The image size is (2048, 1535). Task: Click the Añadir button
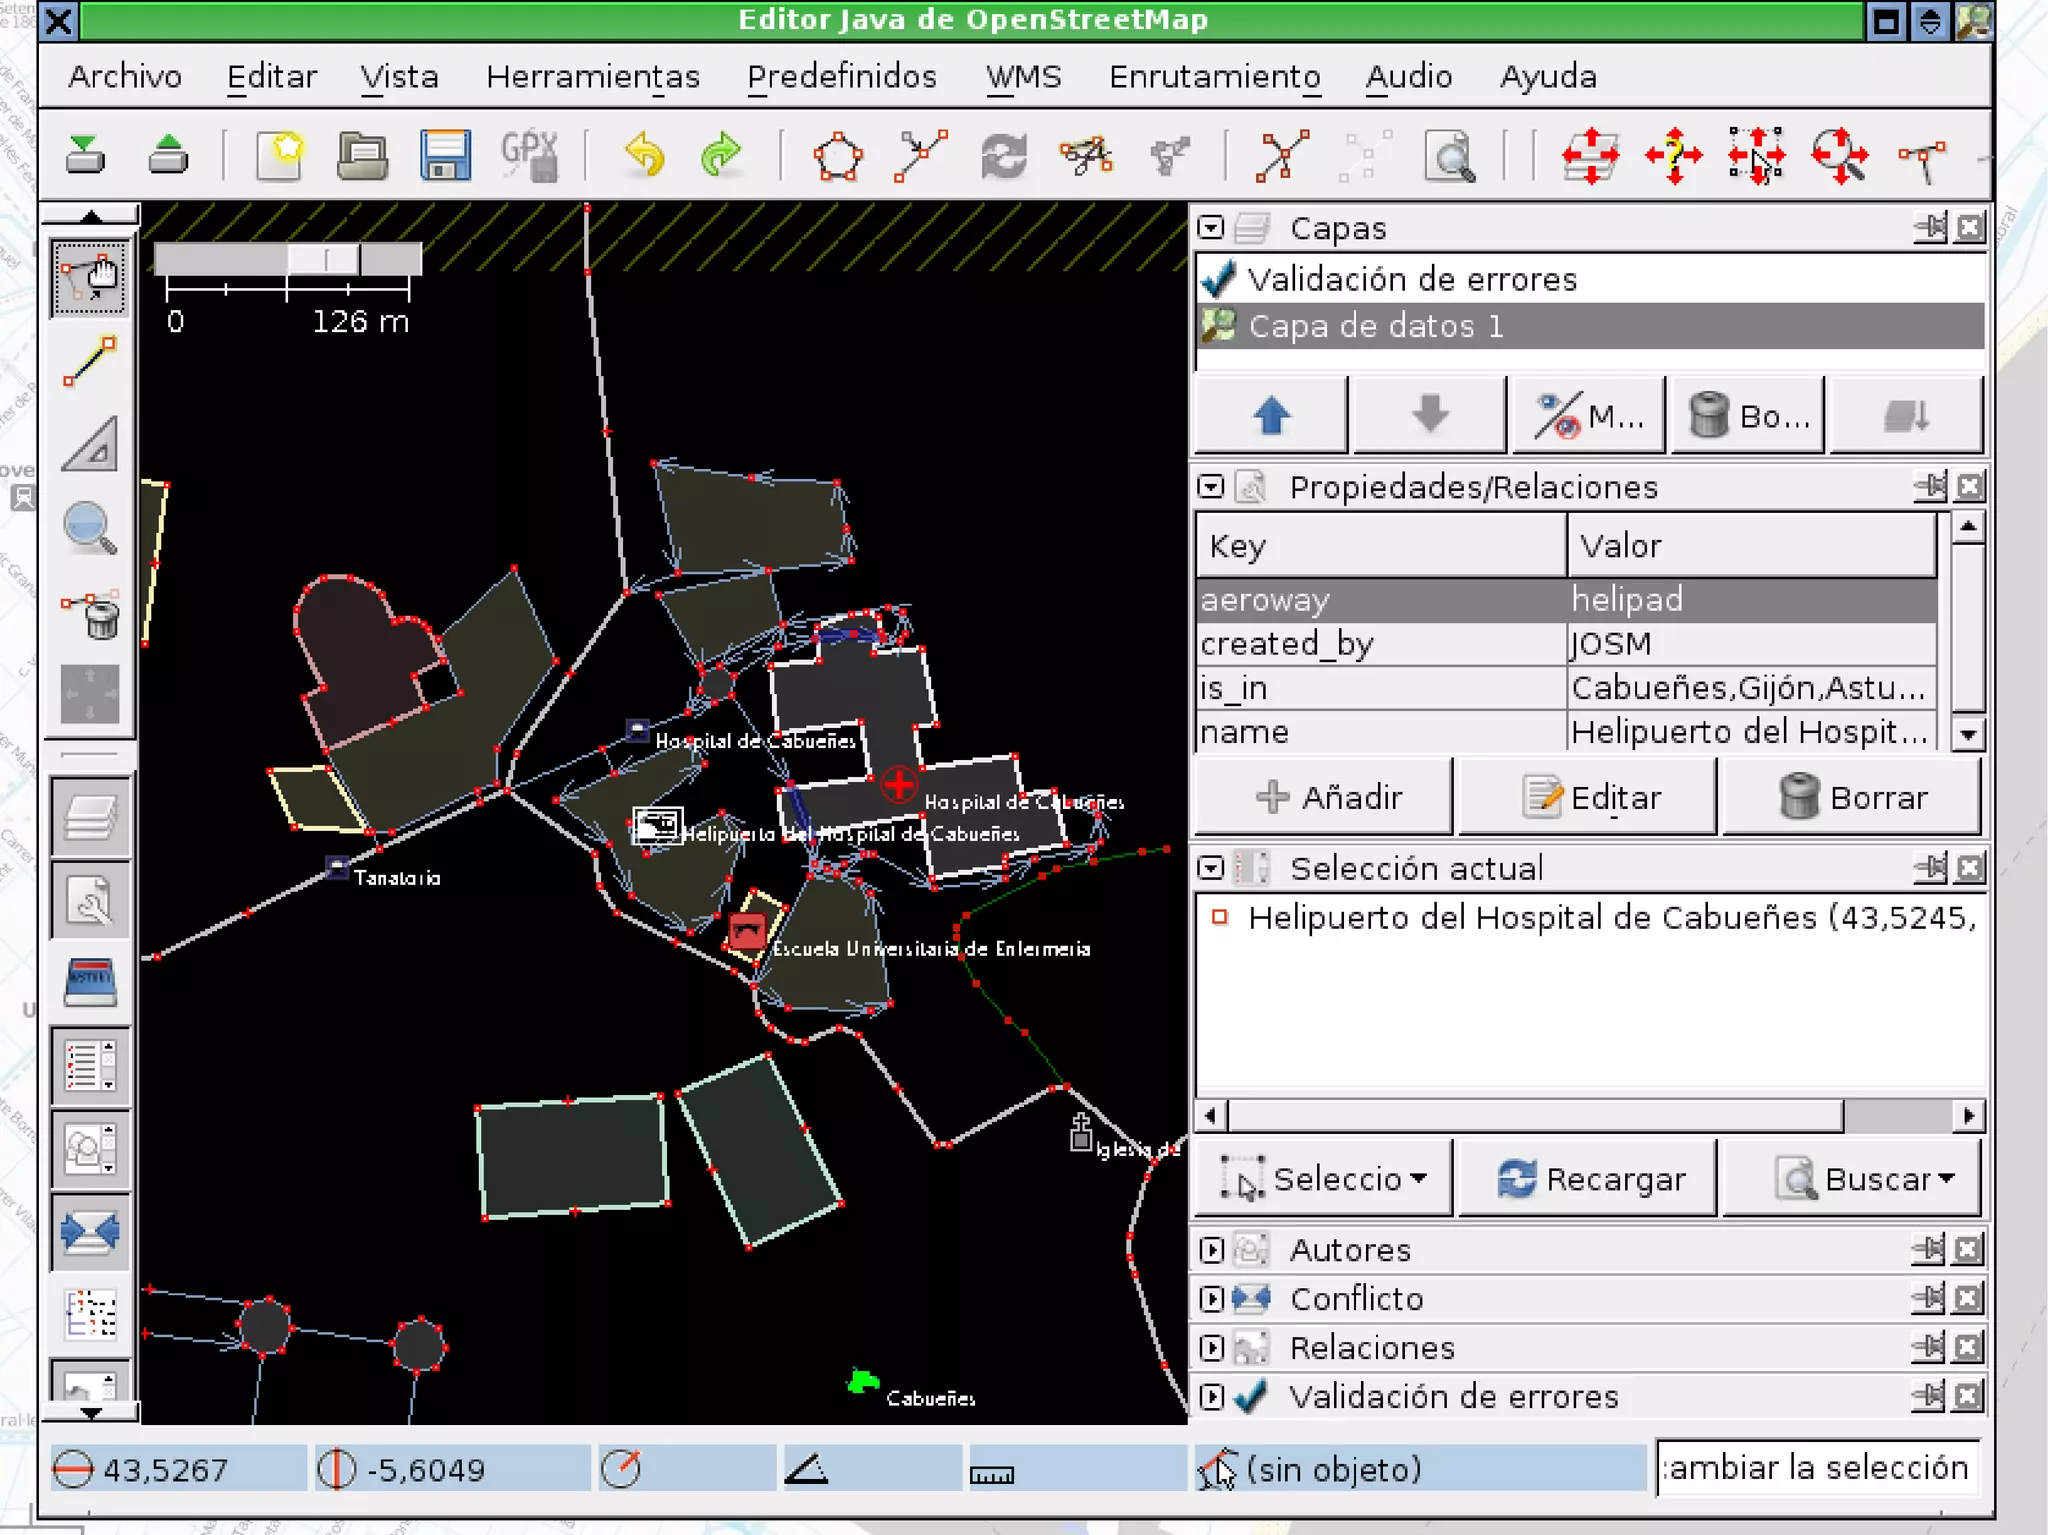[1325, 797]
